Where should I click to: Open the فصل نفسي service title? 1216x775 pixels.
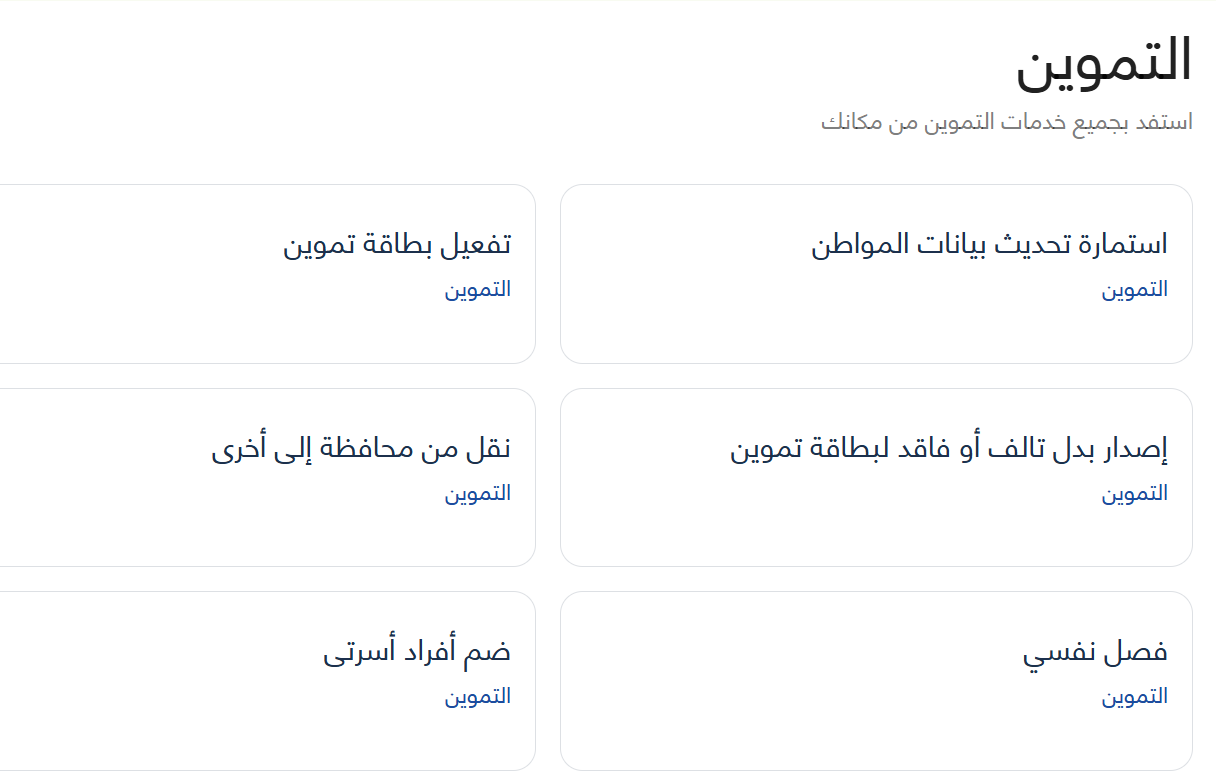coord(1095,653)
